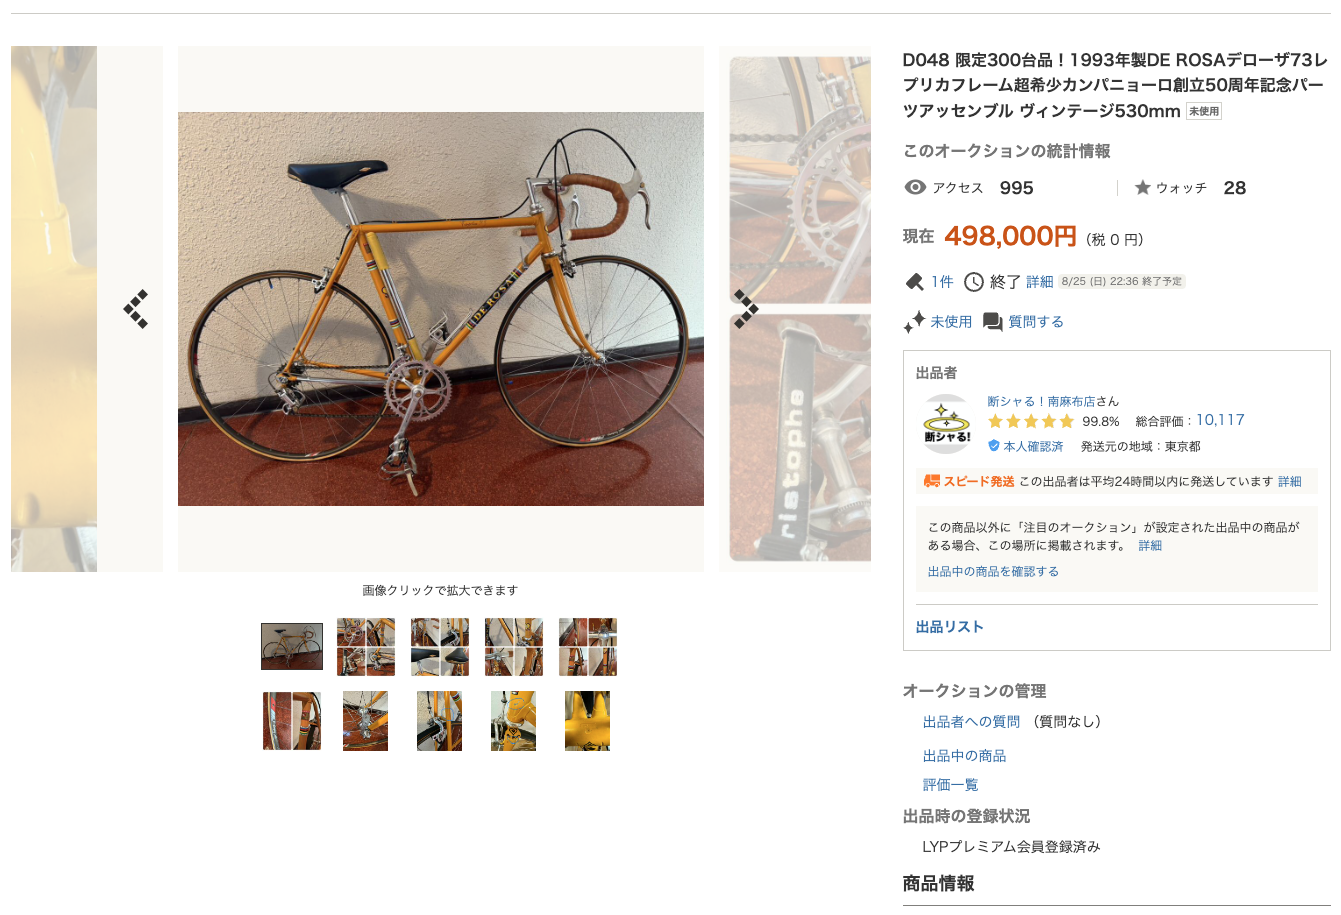Select the first full bike thumbnail
1341x915 pixels.
click(292, 647)
